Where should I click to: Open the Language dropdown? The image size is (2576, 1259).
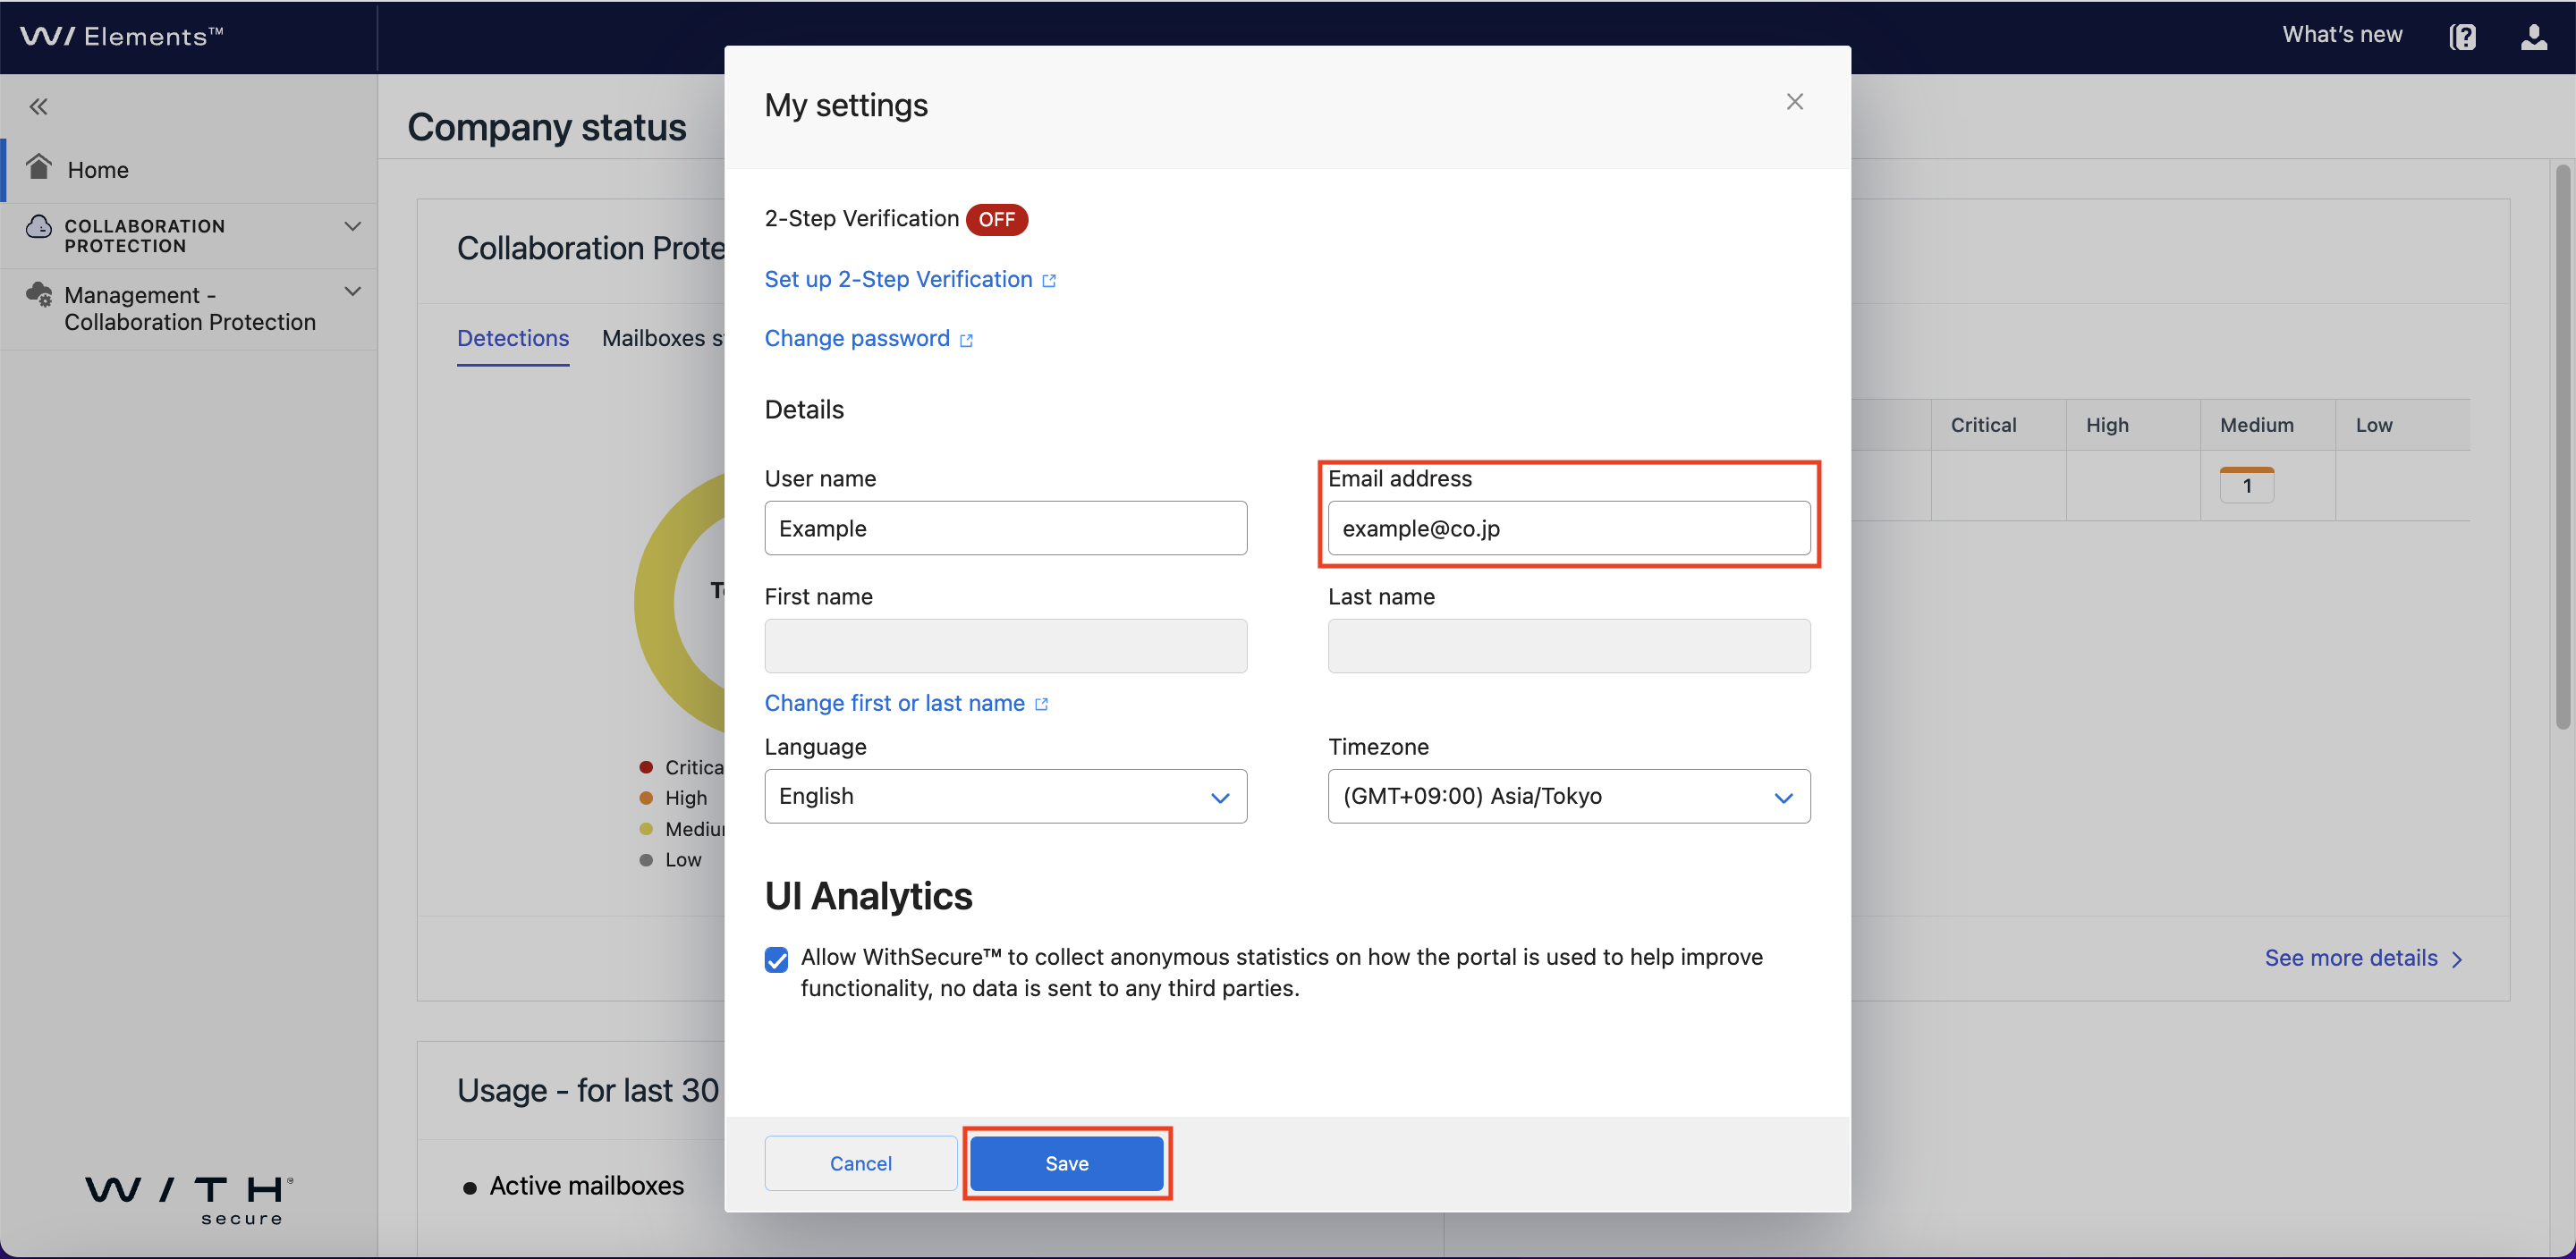coord(1005,796)
